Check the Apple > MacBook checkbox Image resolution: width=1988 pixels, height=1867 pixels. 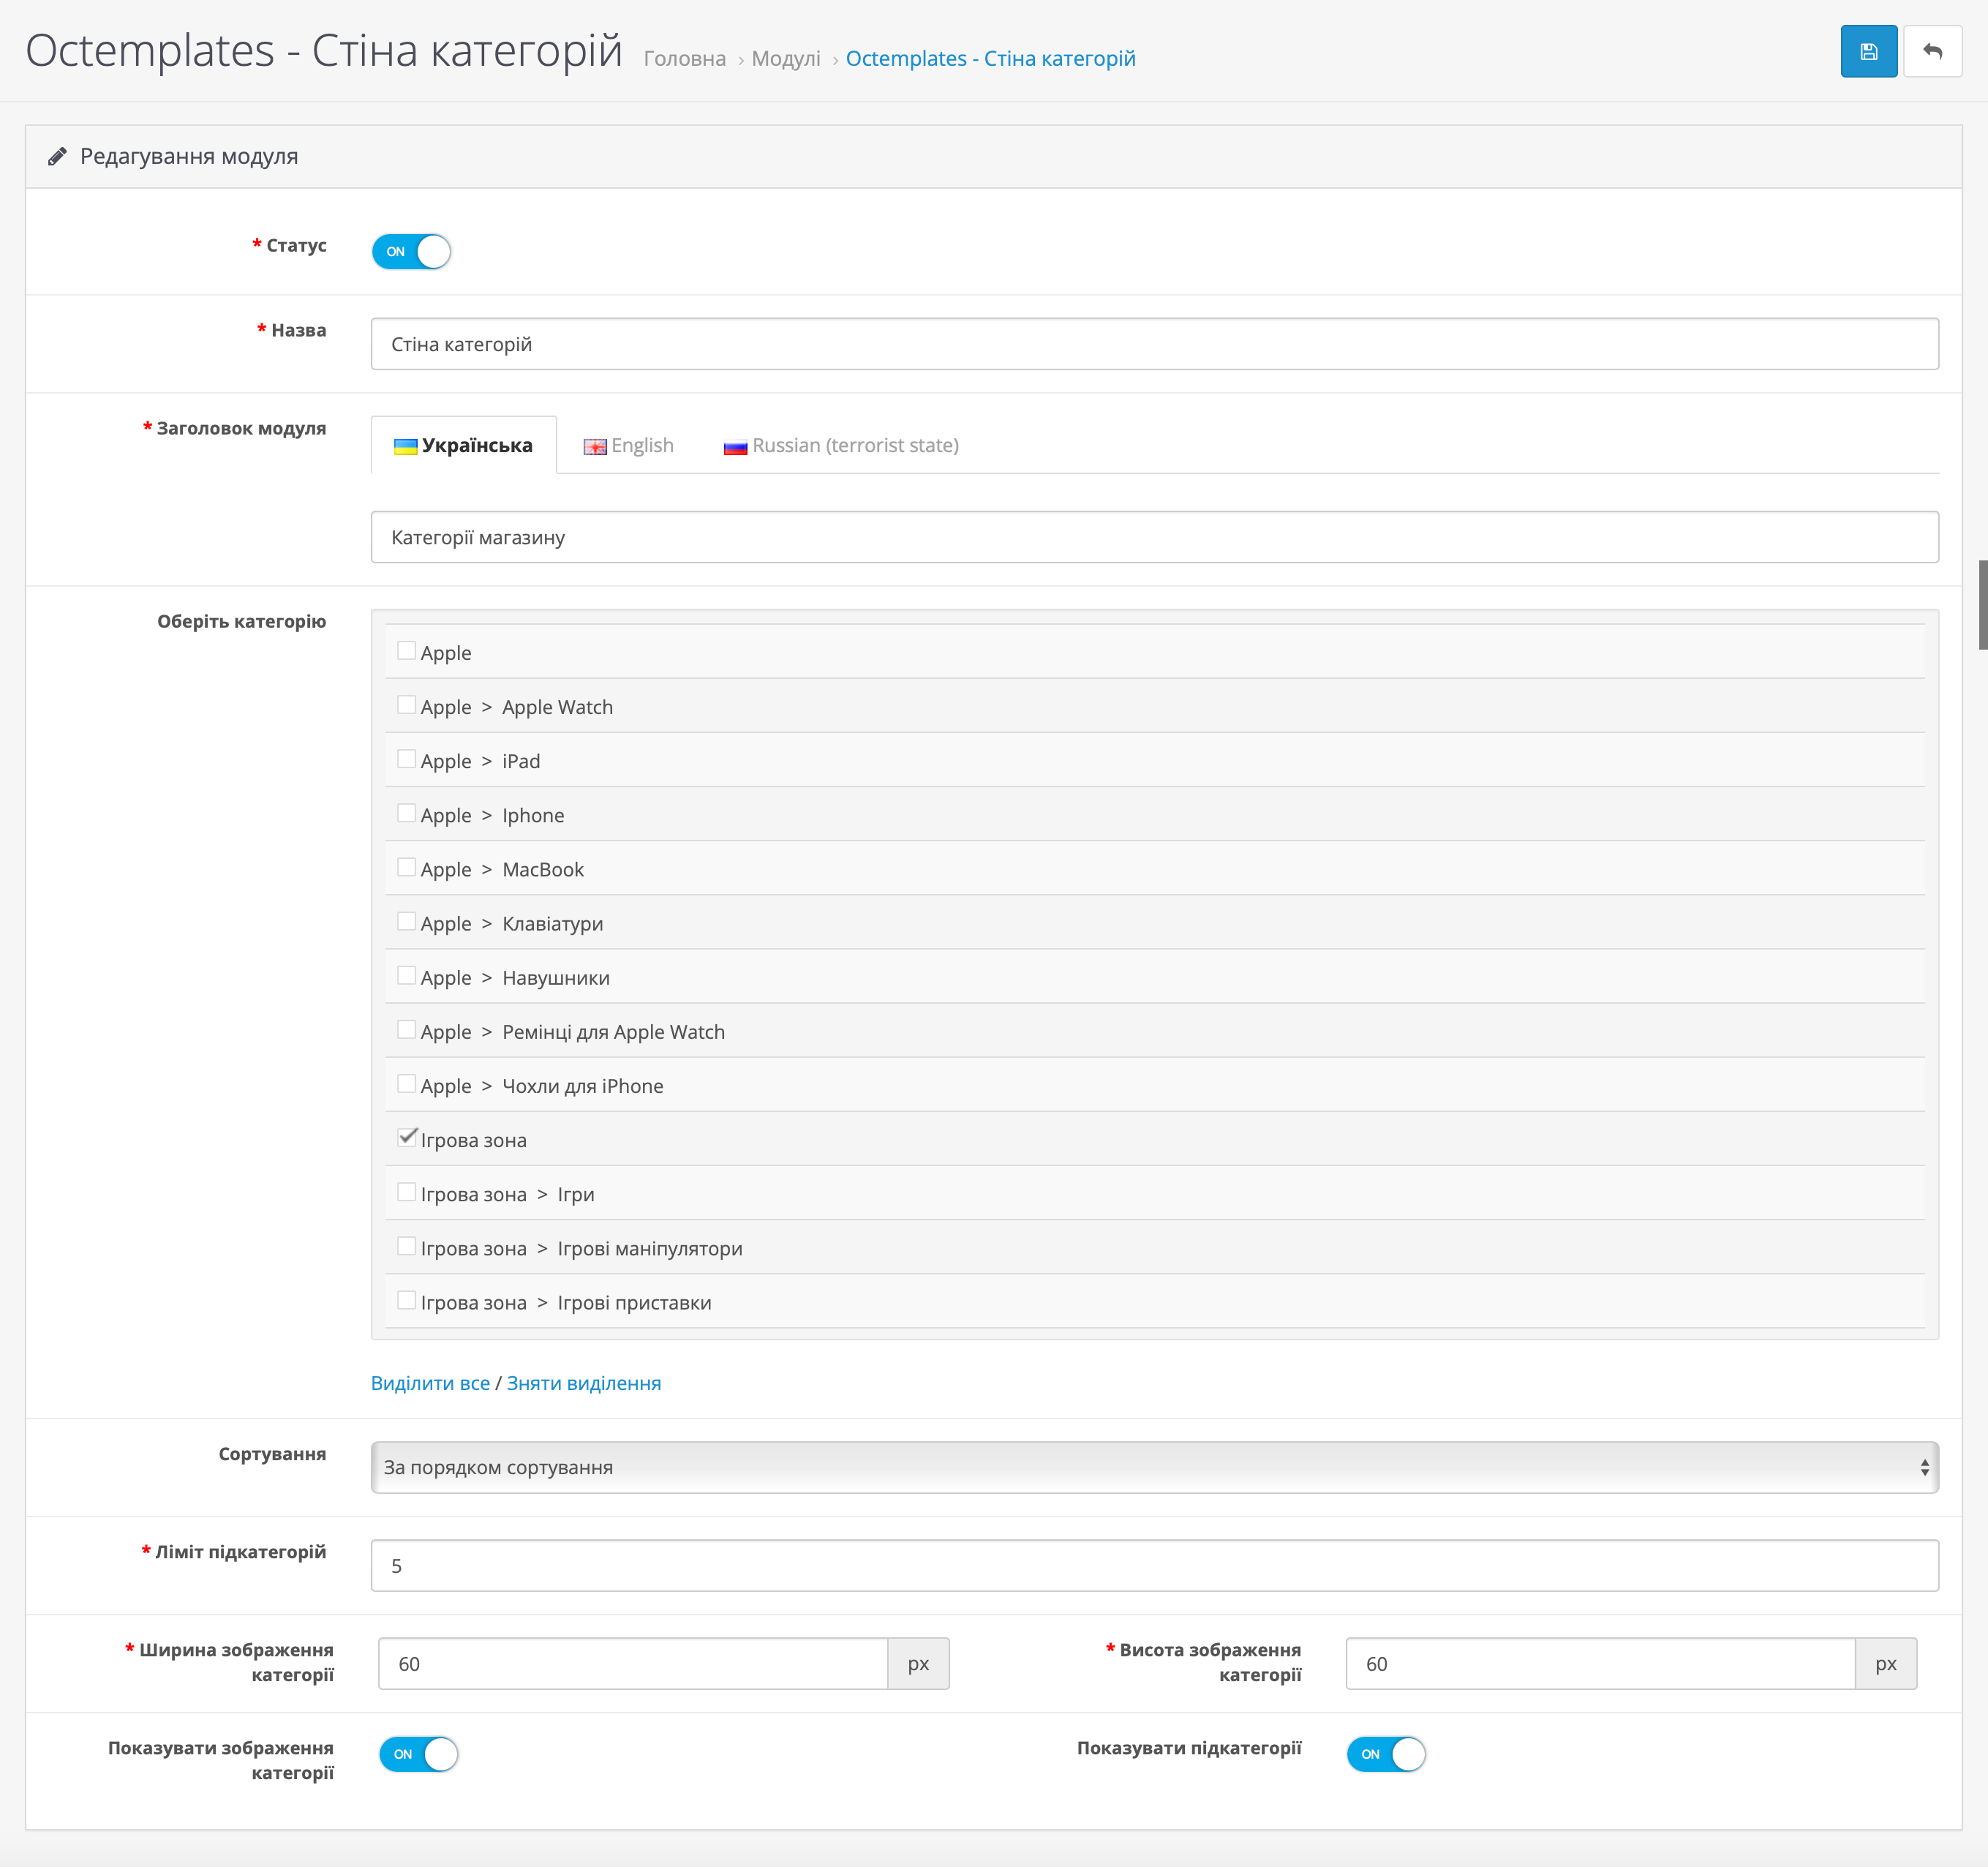[x=406, y=867]
